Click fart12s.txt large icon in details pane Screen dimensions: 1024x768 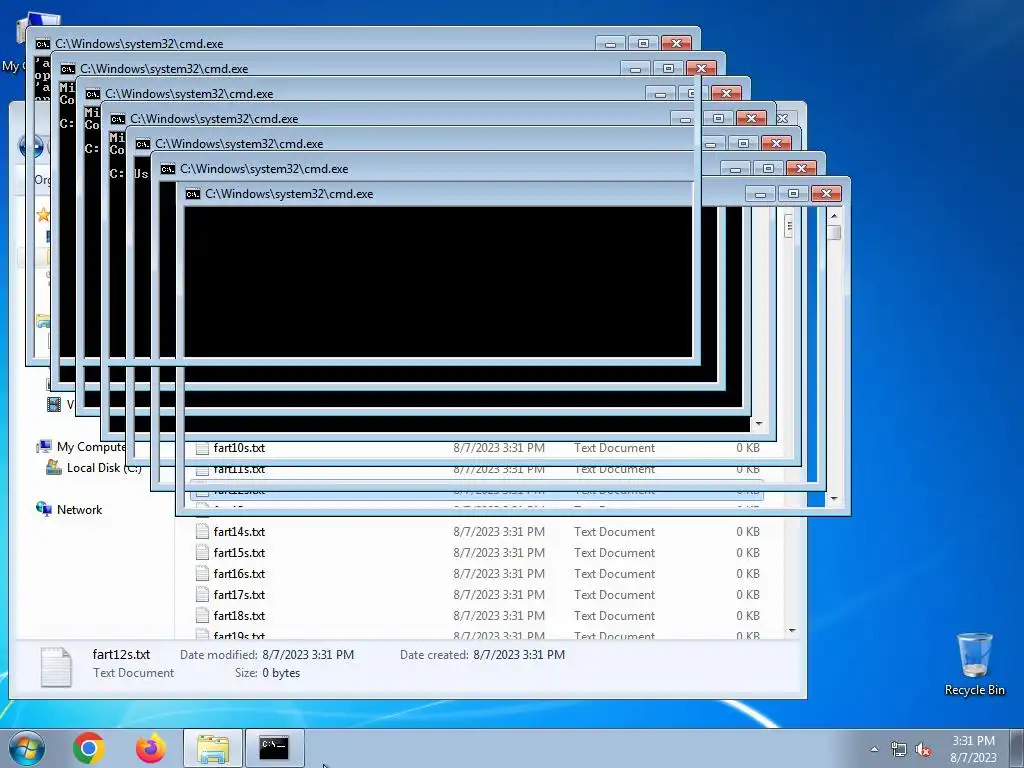(x=56, y=667)
